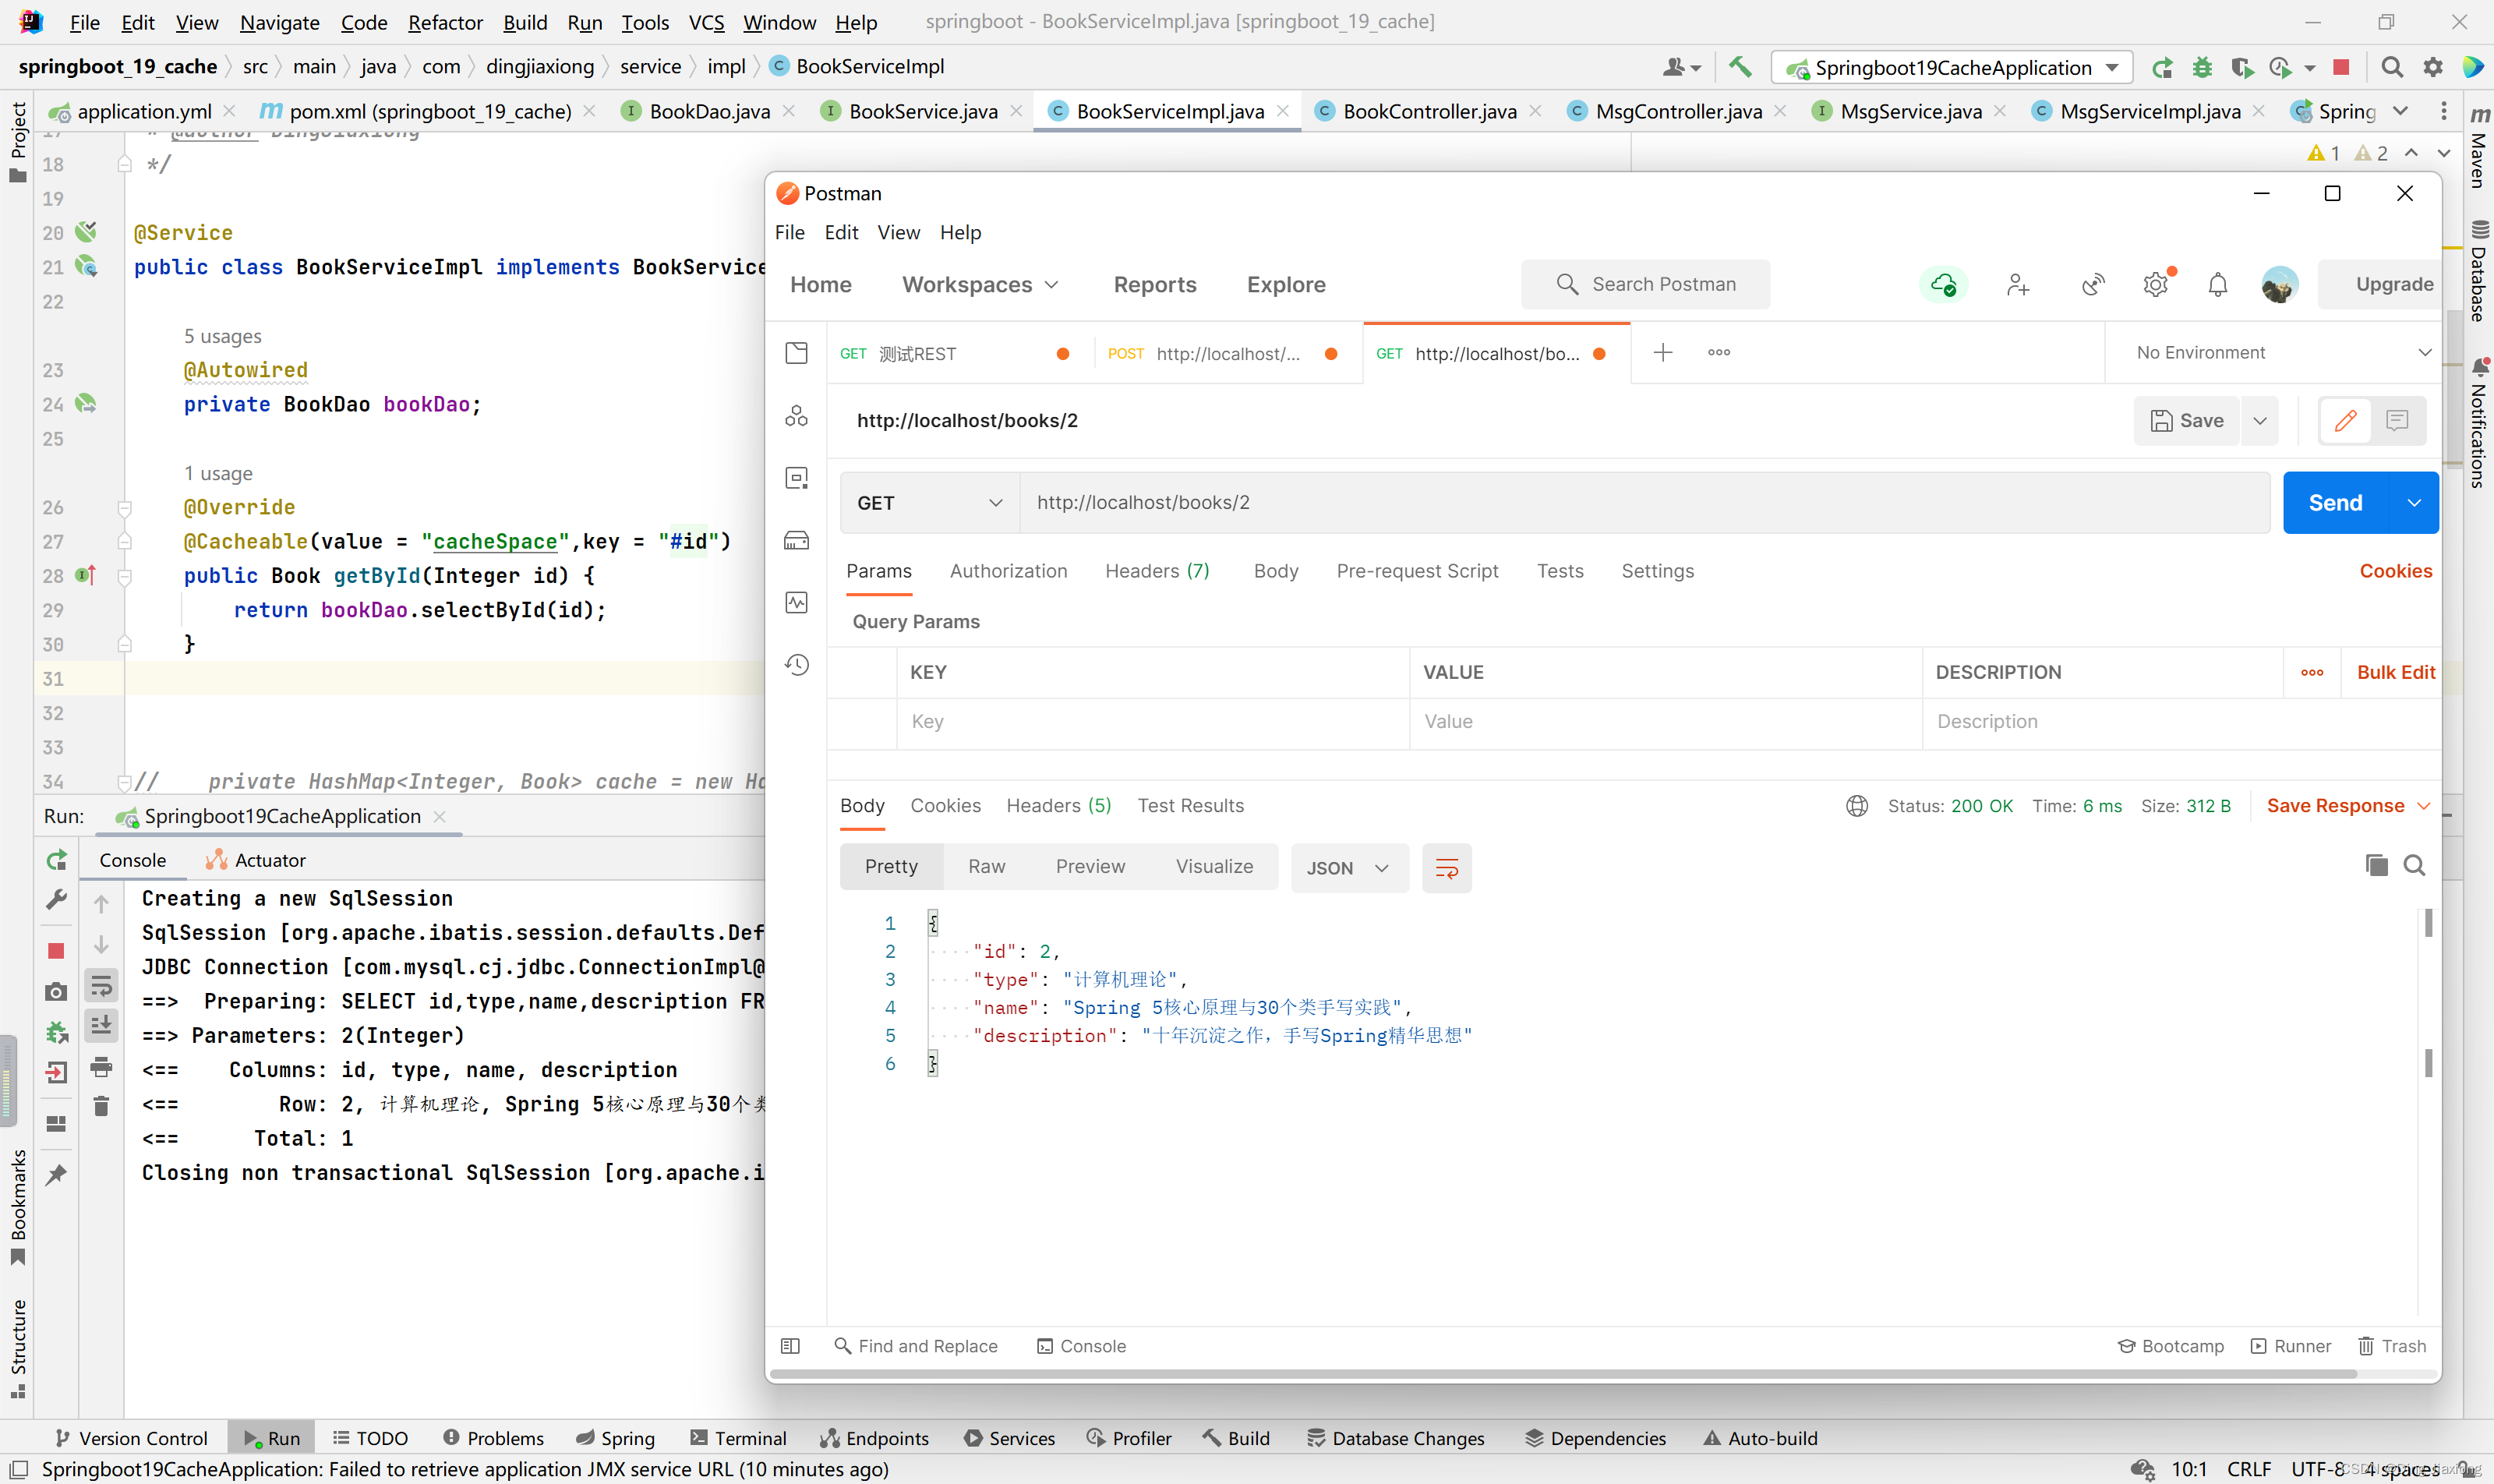Open Find and Replace in Postman
The image size is (2494, 1484).
click(915, 1347)
